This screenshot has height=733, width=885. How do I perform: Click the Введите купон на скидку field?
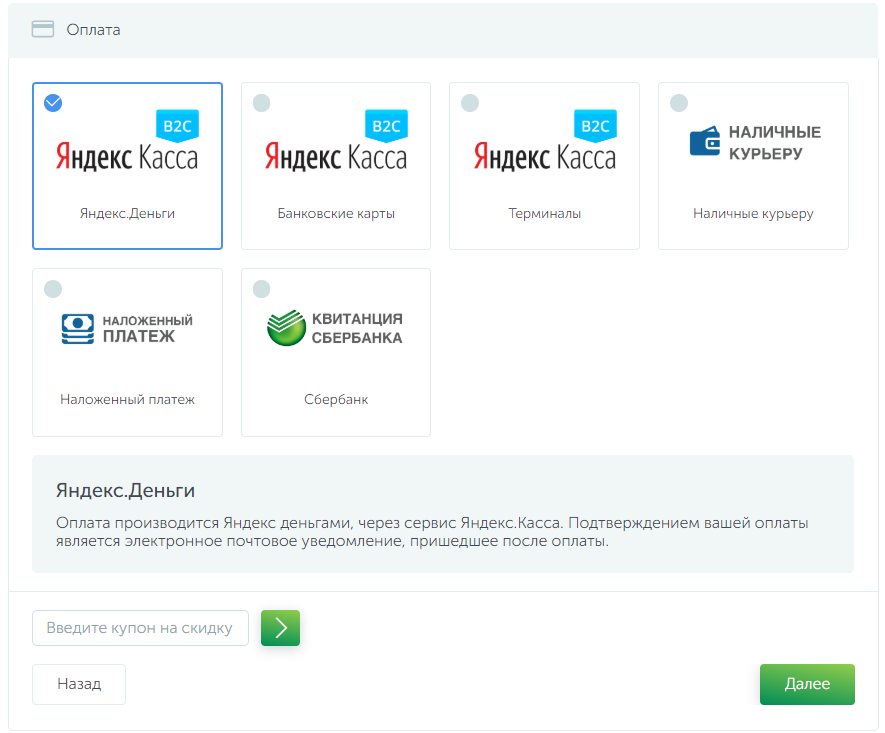pos(141,627)
